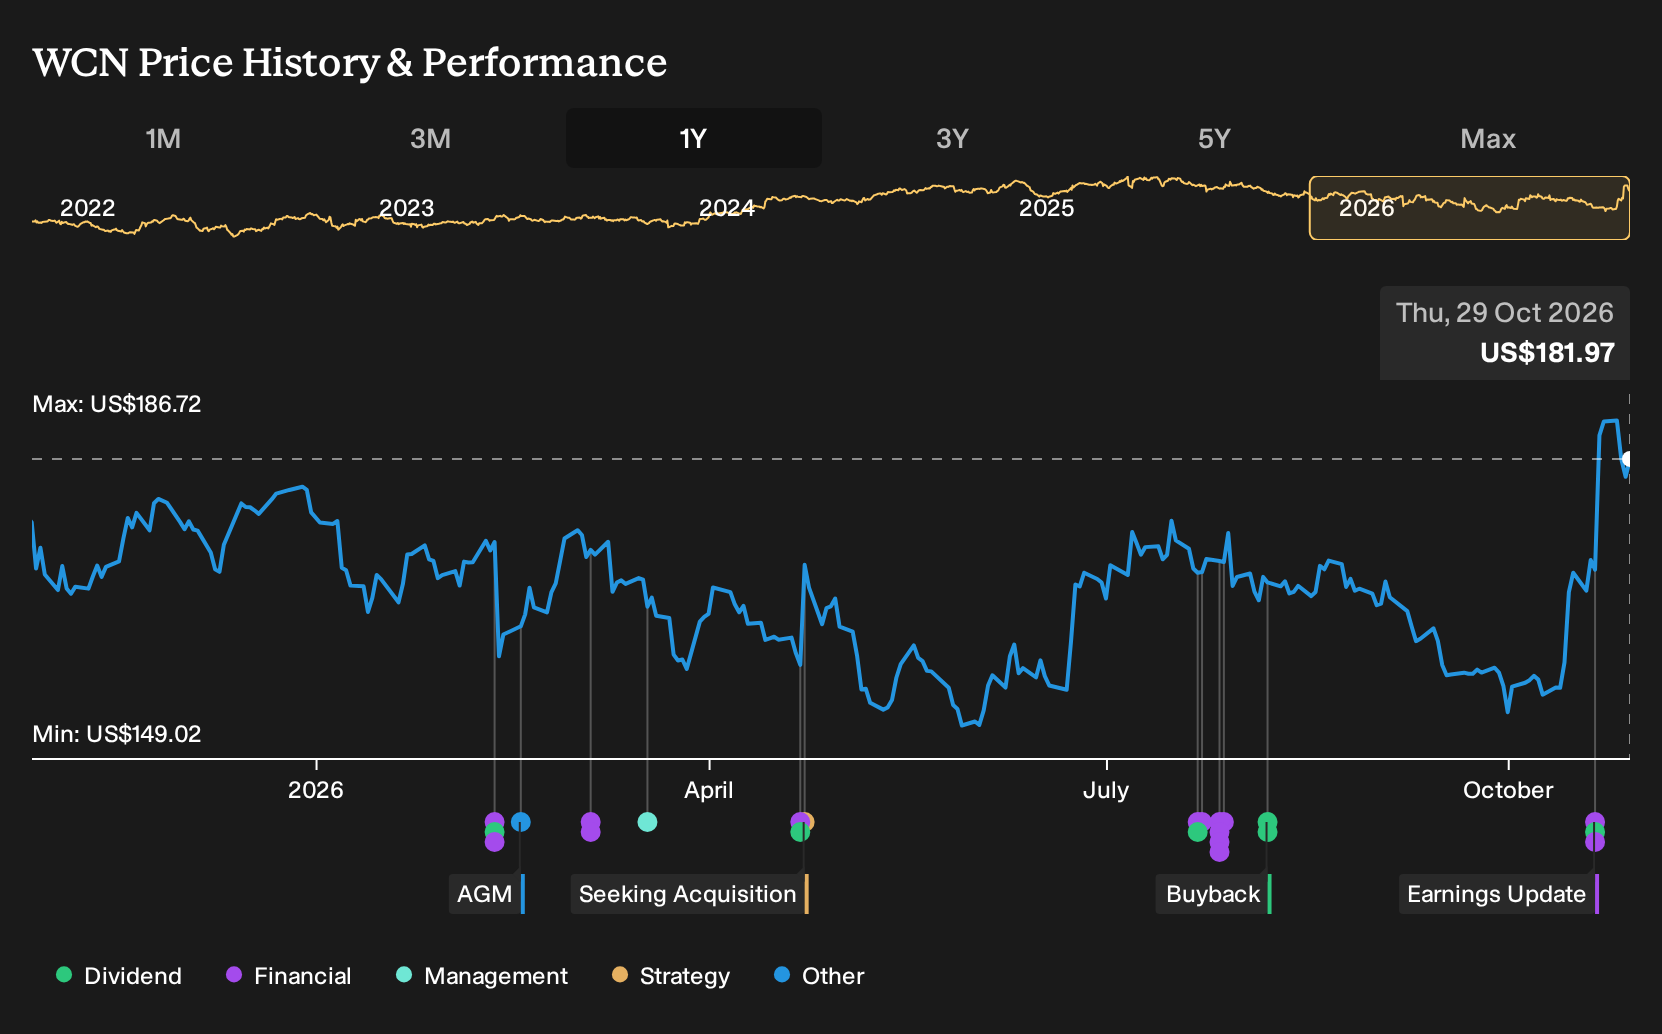Switch to the 1M time range
1662x1034 pixels.
[163, 138]
